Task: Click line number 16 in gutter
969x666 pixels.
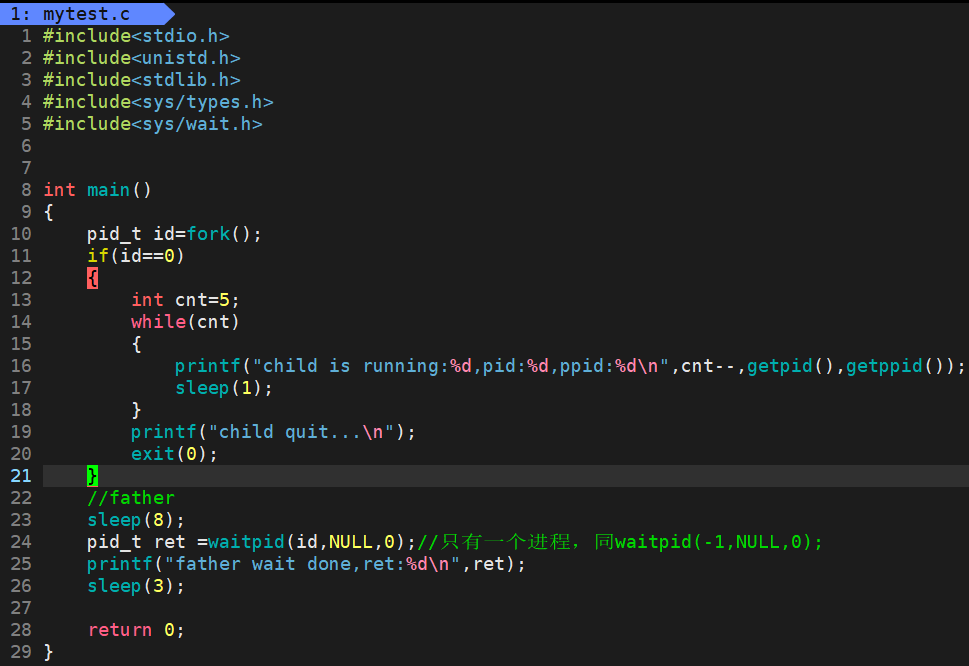Action: 21,366
